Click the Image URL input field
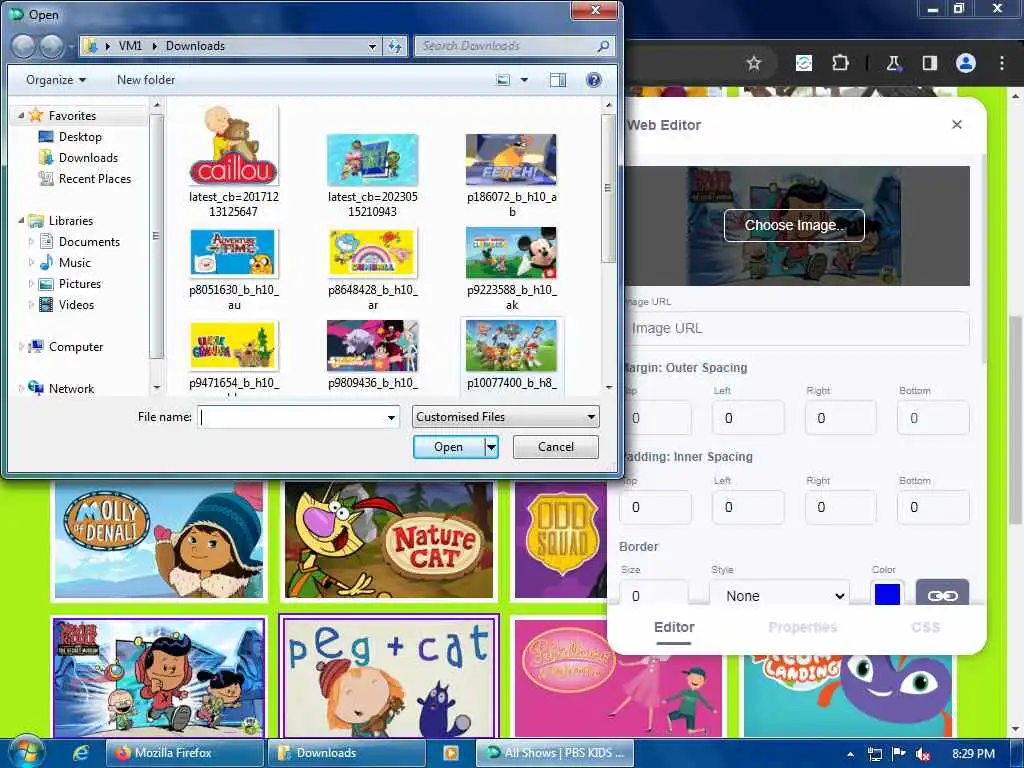The height and width of the screenshot is (768, 1024). pos(794,328)
